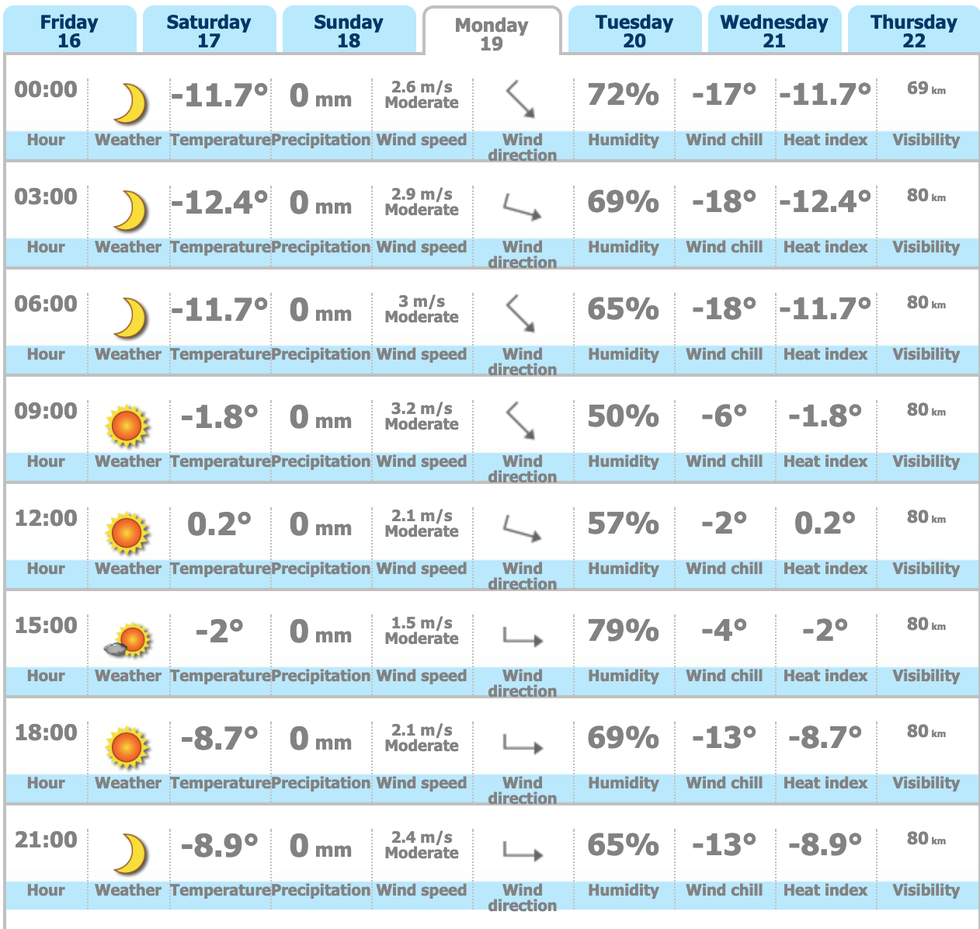980x929 pixels.
Task: Click the -11.7° temperature at 00:00
Action: pos(219,96)
